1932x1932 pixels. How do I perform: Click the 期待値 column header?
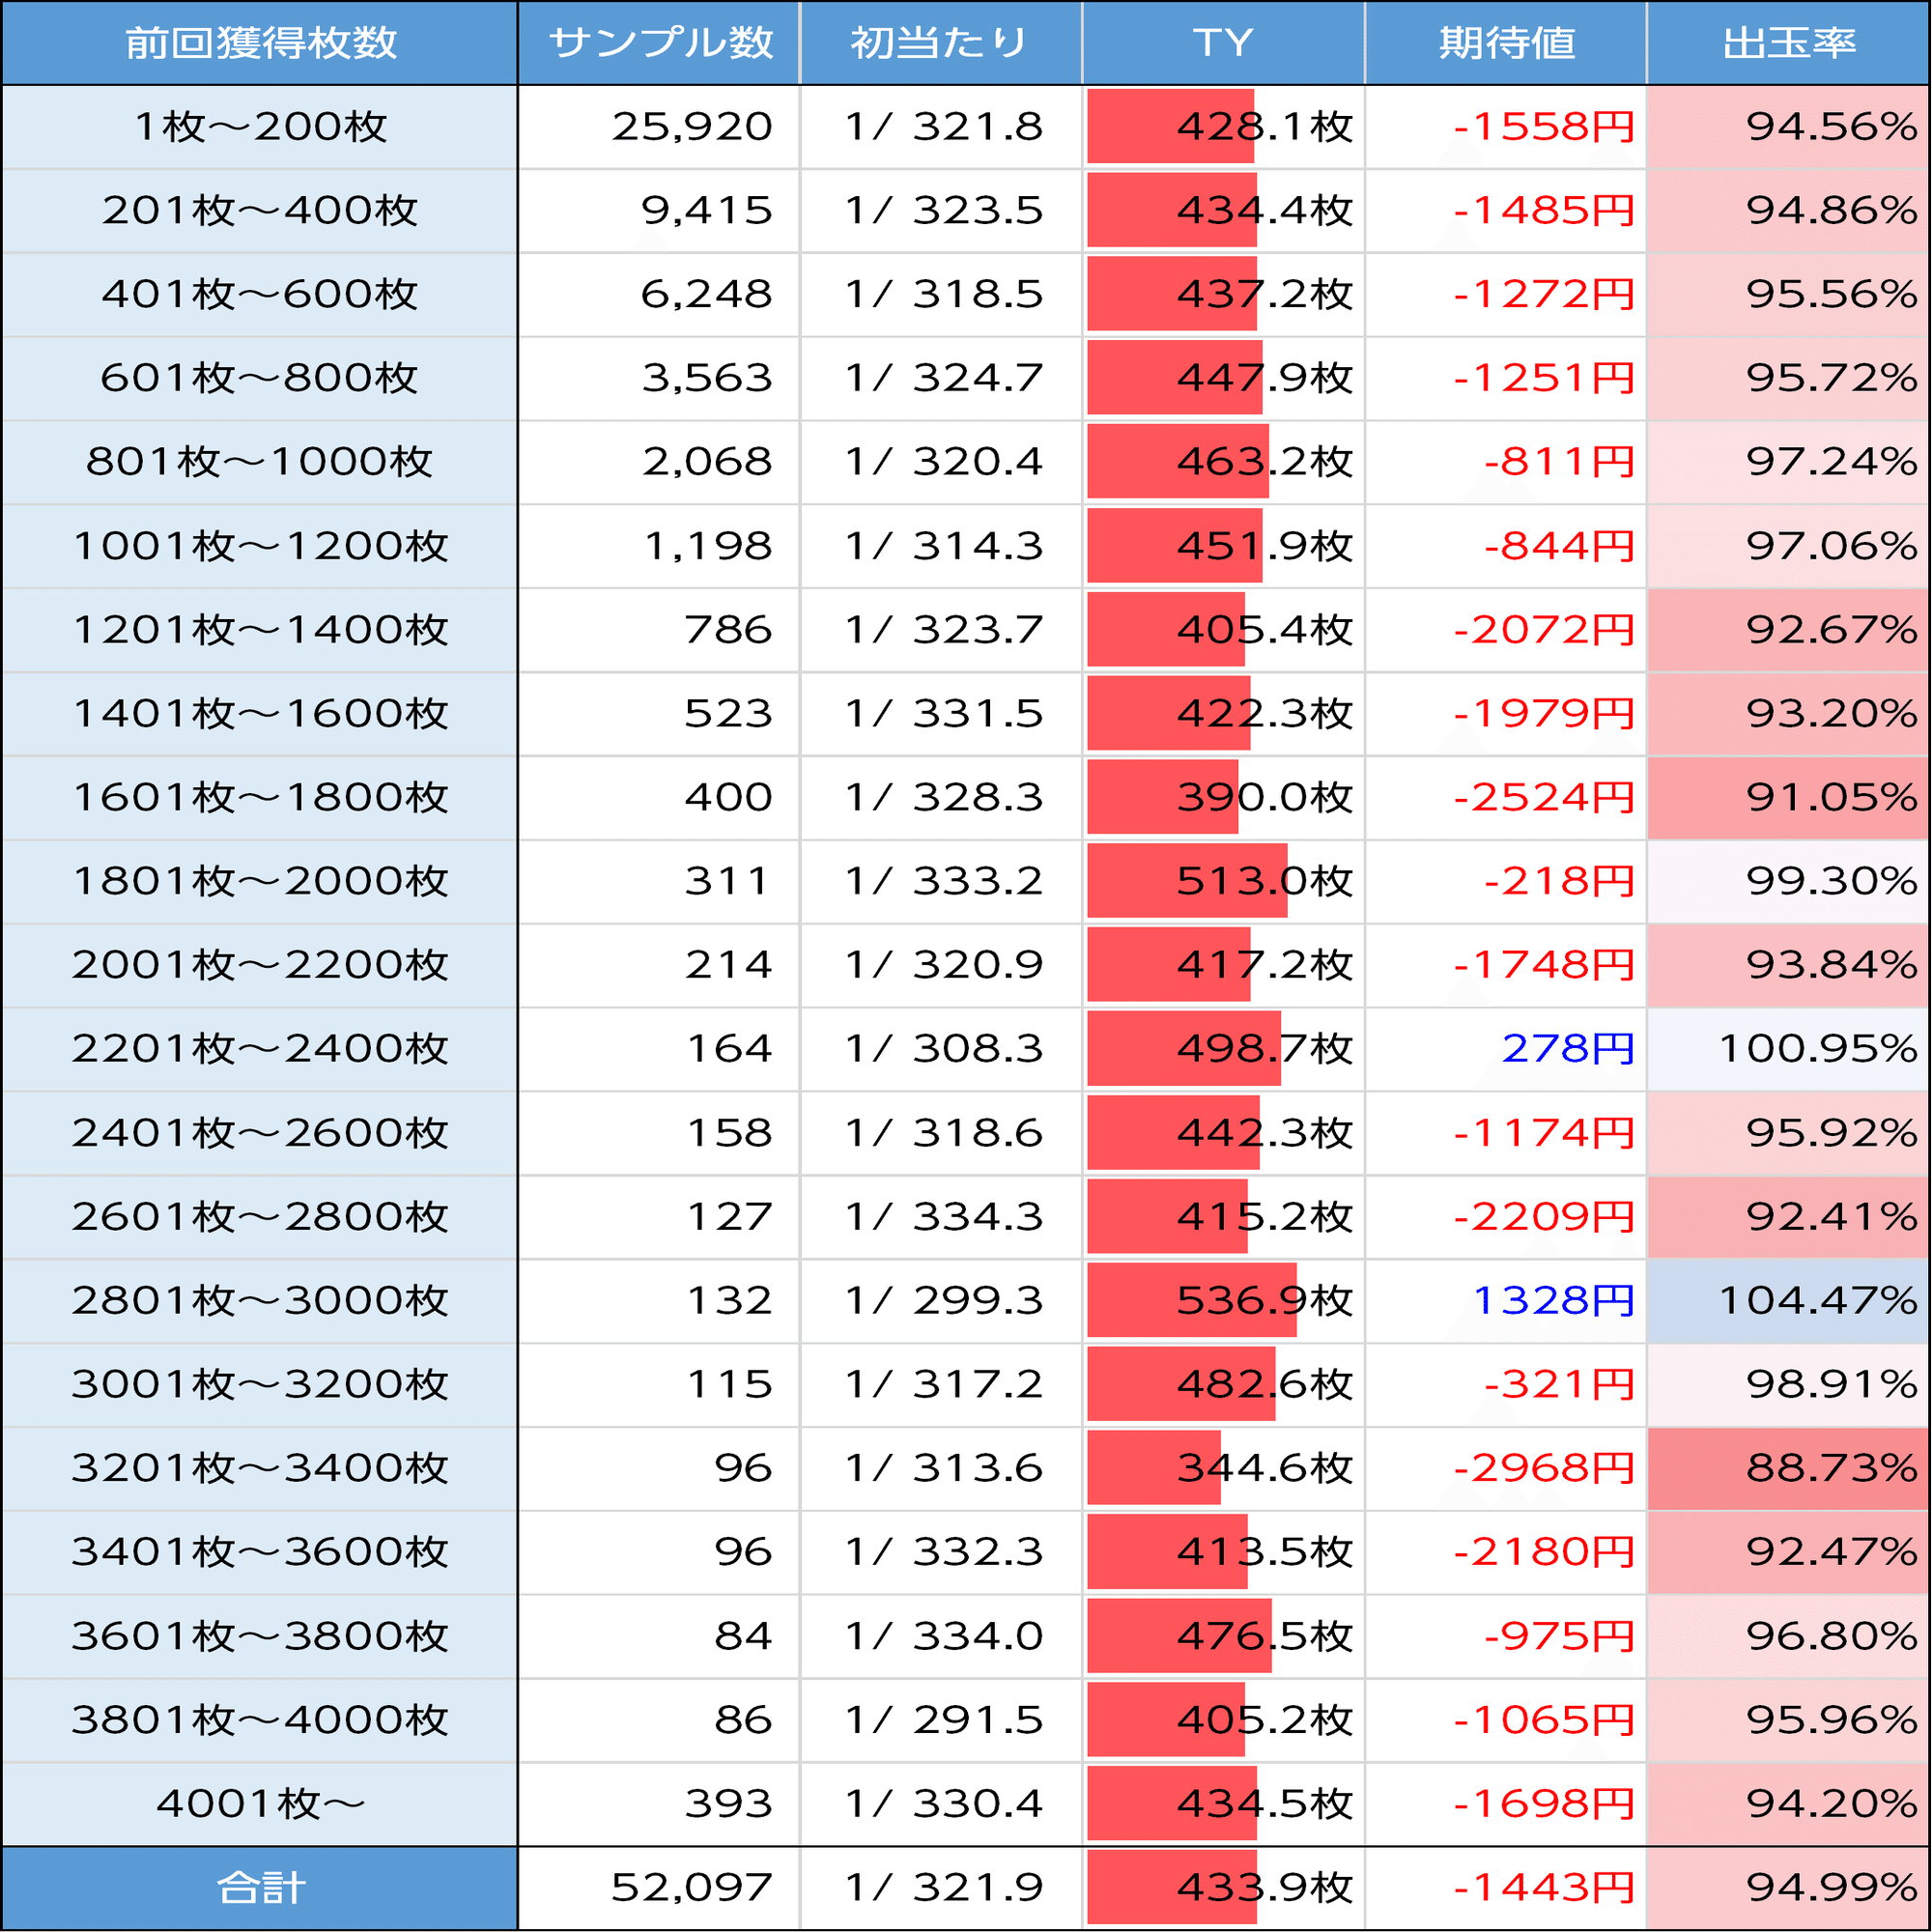pyautogui.click(x=1506, y=43)
